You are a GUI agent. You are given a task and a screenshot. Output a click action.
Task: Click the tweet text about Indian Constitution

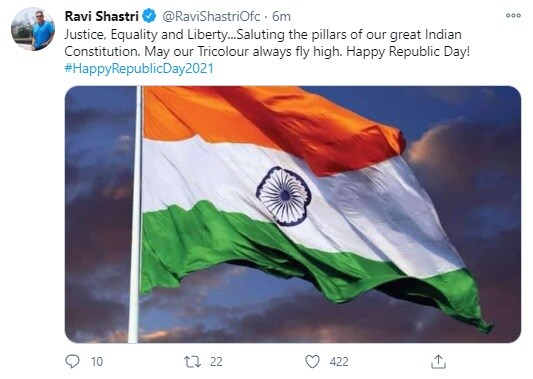click(x=267, y=43)
